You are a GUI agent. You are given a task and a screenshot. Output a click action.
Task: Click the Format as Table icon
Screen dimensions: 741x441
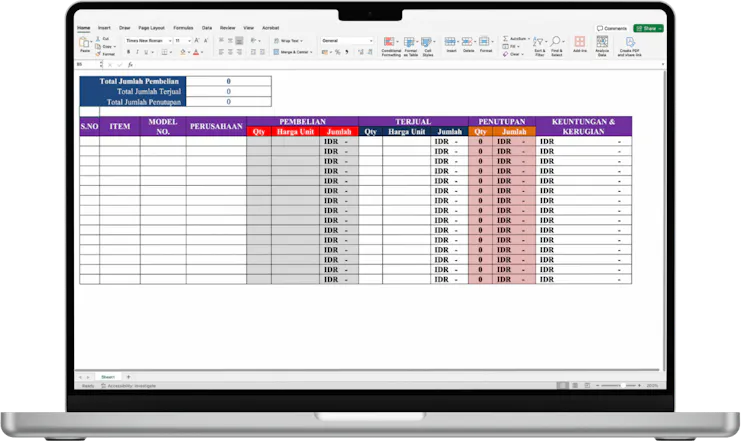click(410, 46)
